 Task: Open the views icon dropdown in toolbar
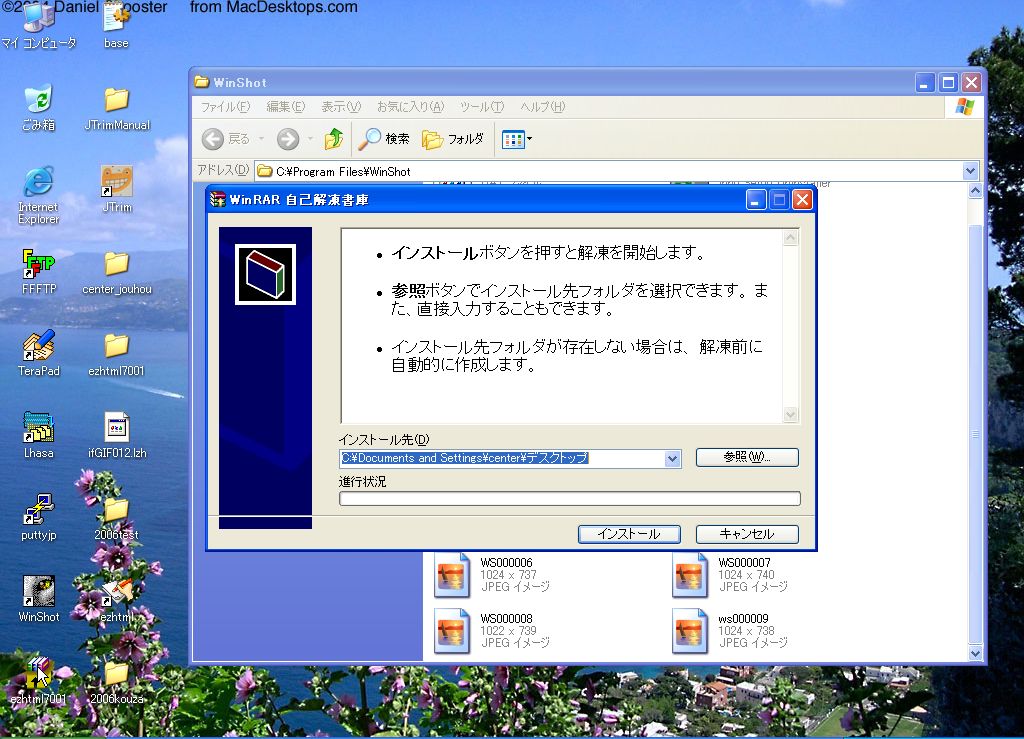tap(517, 138)
